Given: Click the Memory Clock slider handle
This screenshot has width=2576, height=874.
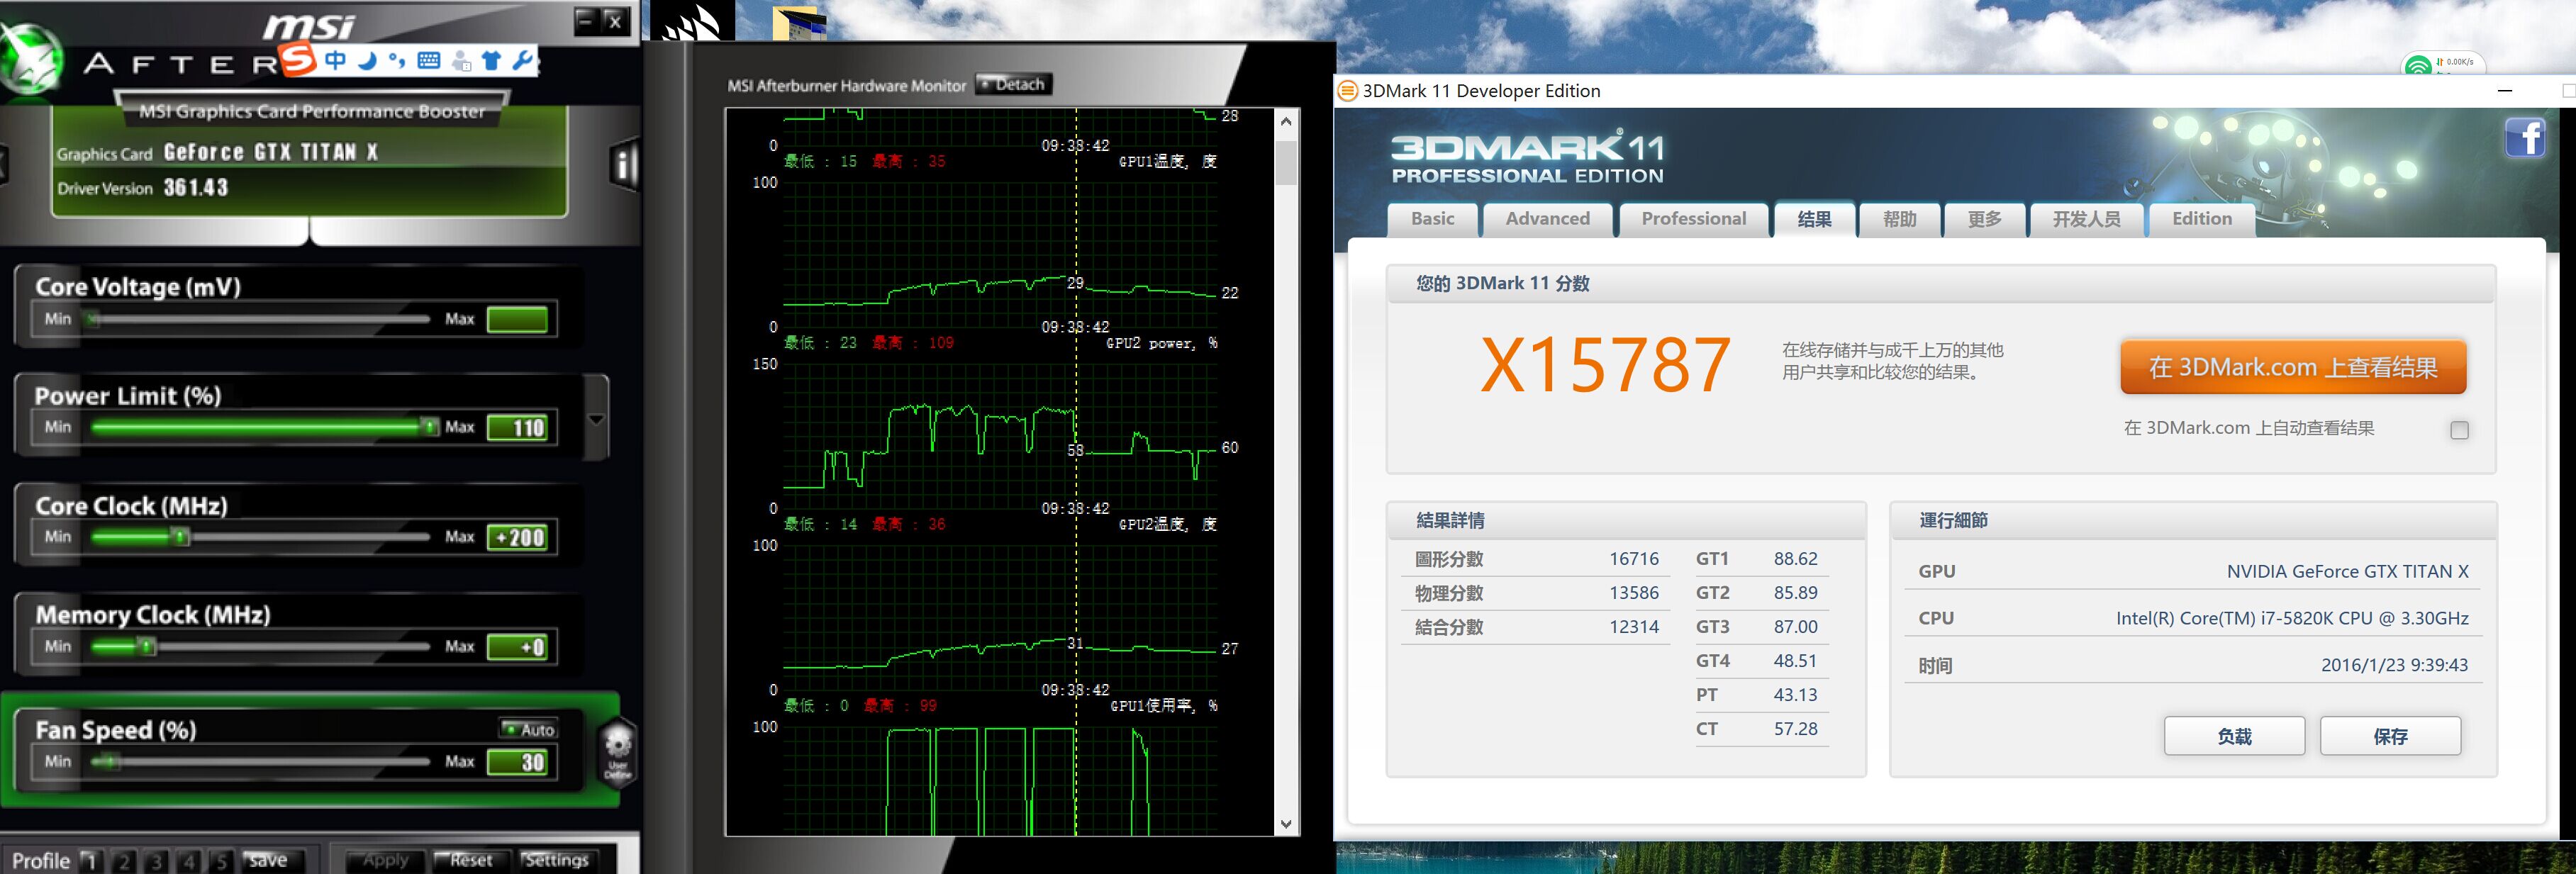Looking at the screenshot, I should tap(147, 646).
